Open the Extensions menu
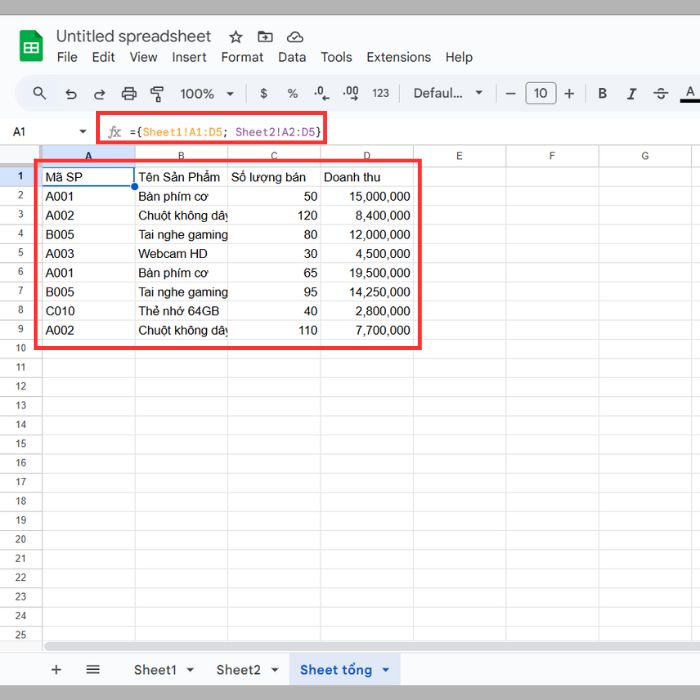700x700 pixels. (399, 57)
